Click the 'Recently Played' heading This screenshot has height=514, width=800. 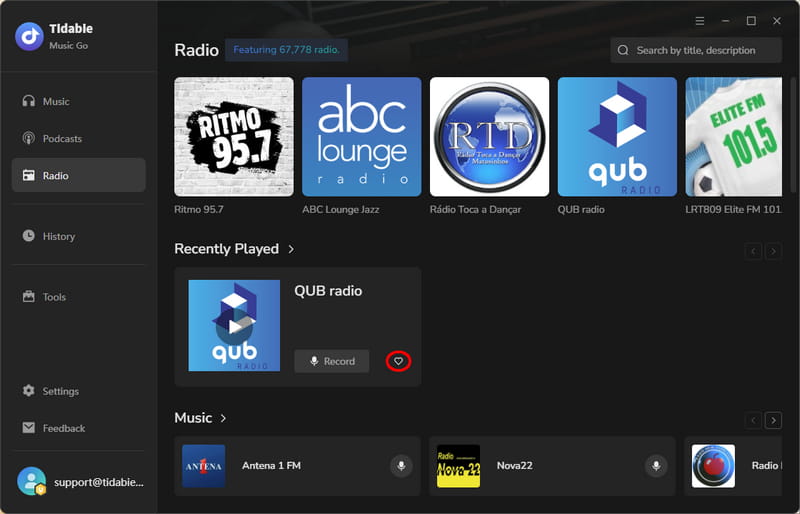tap(227, 249)
